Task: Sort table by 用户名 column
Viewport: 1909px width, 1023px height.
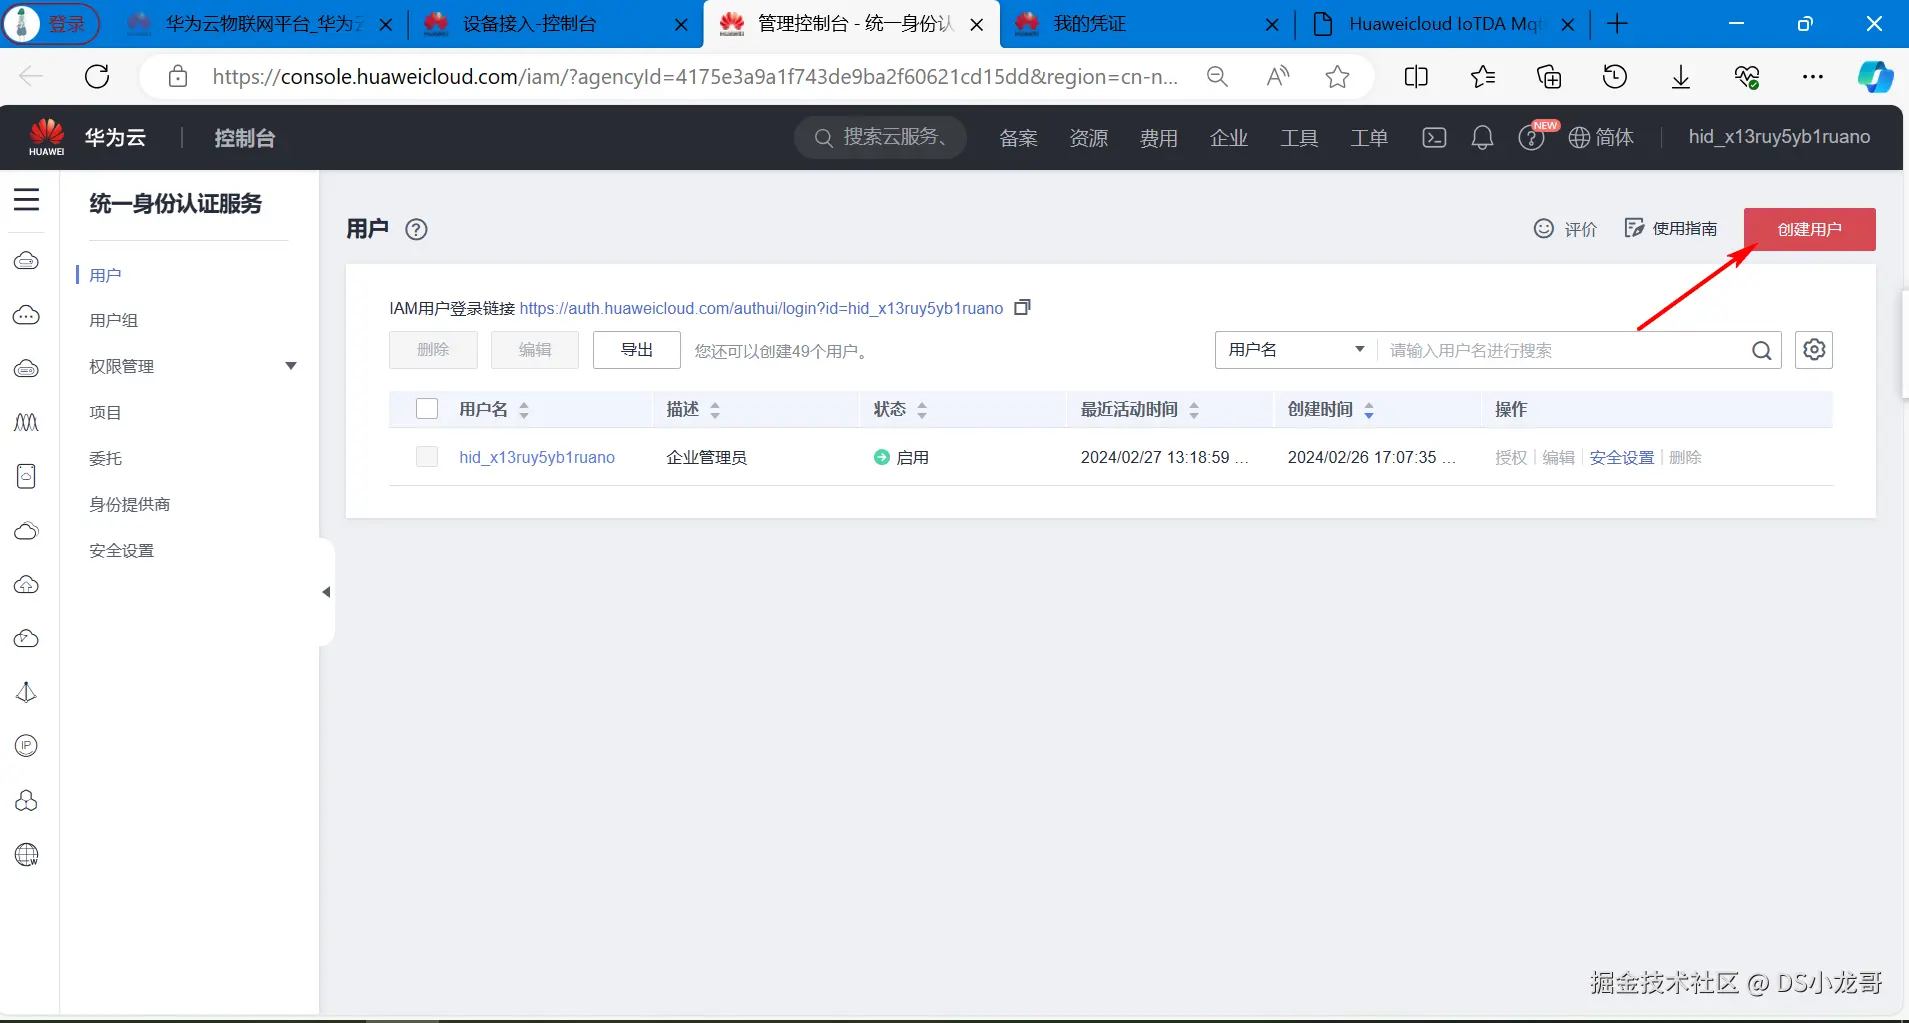Action: [x=524, y=410]
